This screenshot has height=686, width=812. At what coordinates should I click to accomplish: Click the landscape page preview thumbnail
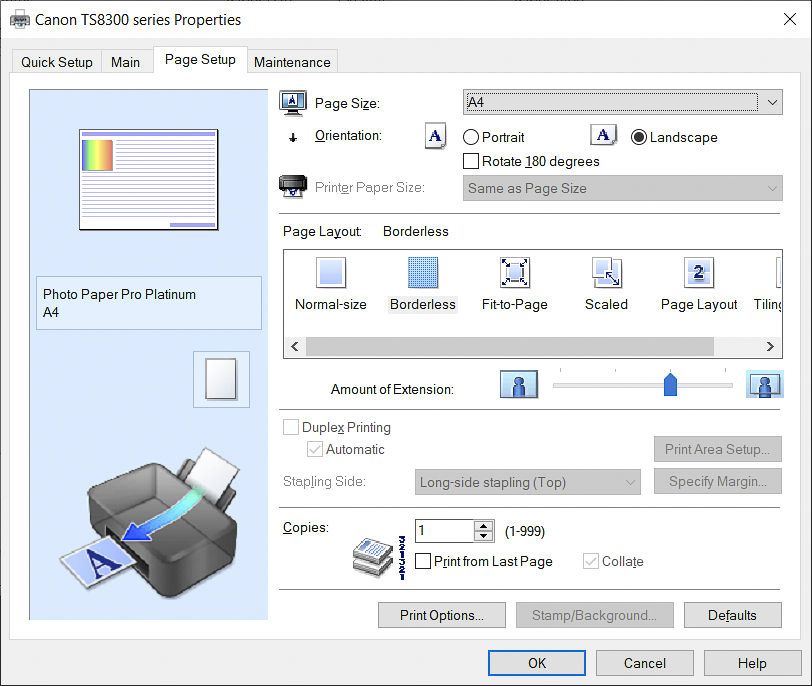tap(149, 180)
